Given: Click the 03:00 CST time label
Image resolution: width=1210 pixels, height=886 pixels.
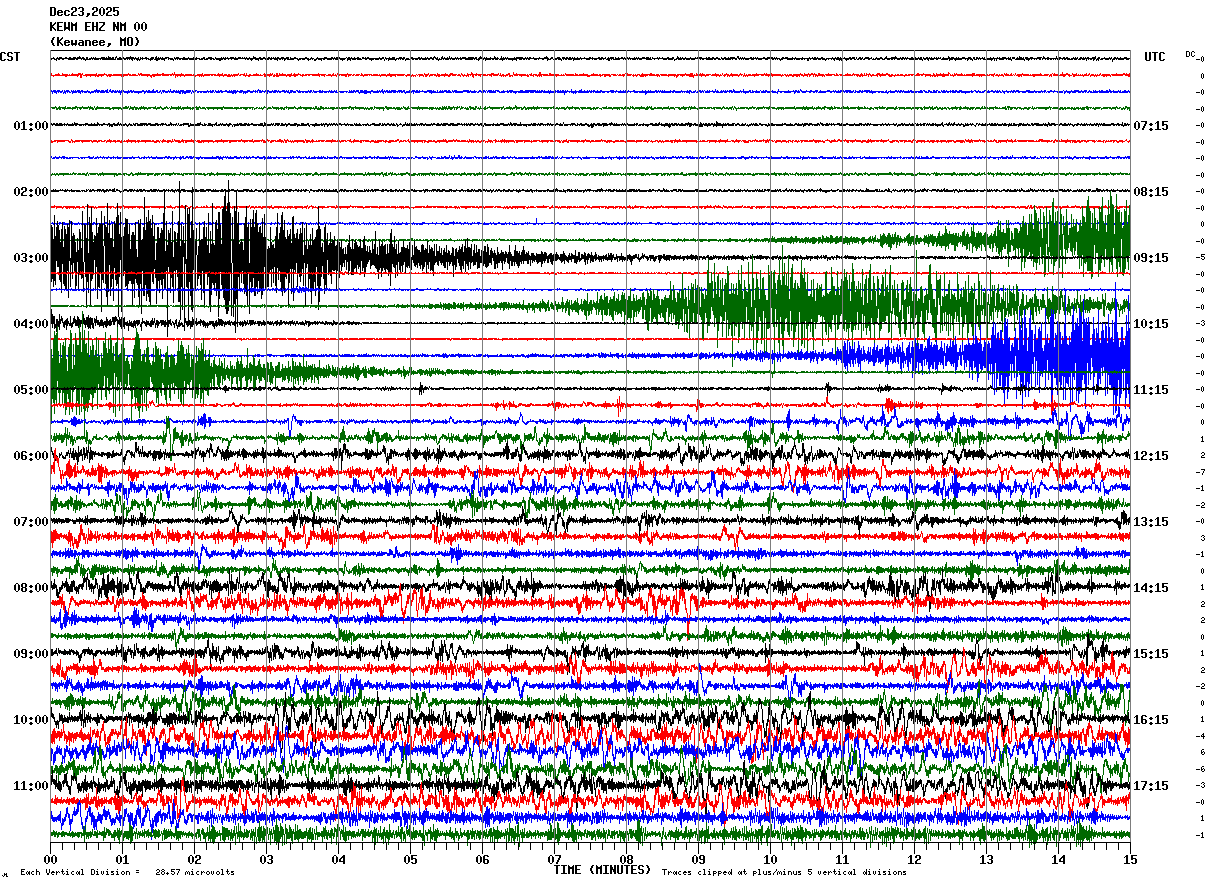Looking at the screenshot, I should coord(30,258).
